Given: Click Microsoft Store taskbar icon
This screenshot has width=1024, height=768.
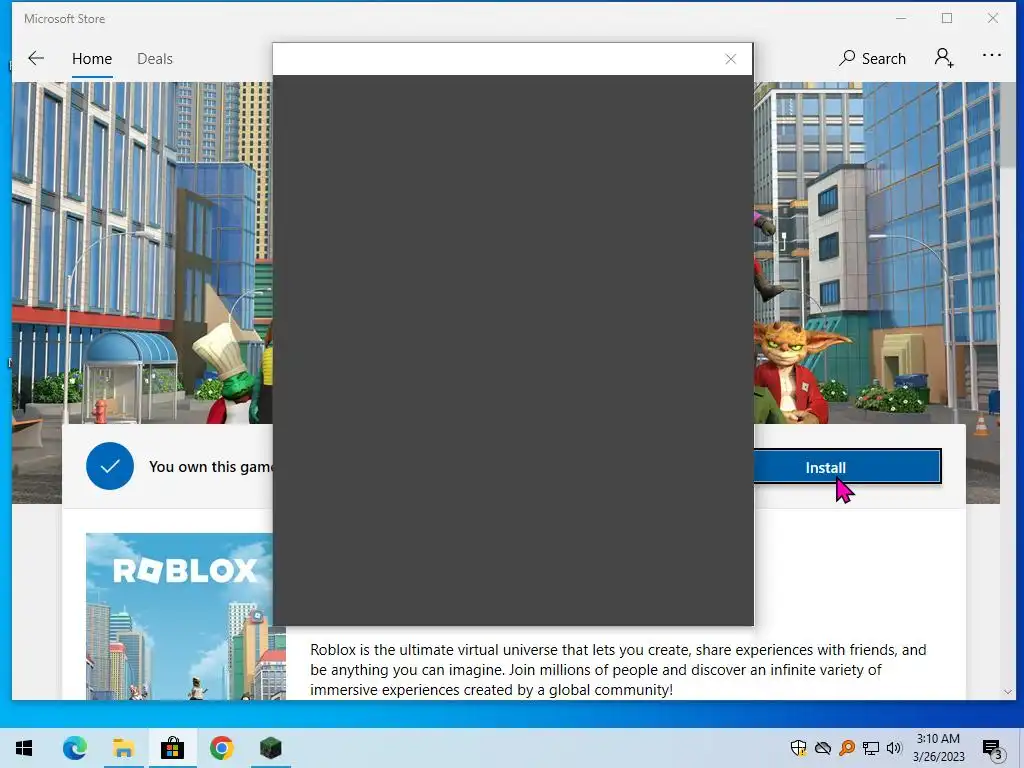Looking at the screenshot, I should (172, 748).
